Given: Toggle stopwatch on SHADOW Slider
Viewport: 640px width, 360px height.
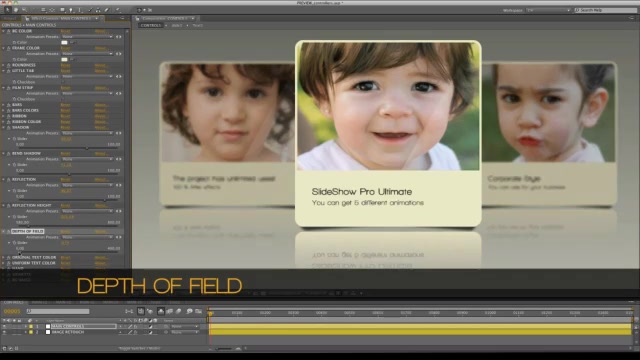Looking at the screenshot, I should click(x=14, y=139).
